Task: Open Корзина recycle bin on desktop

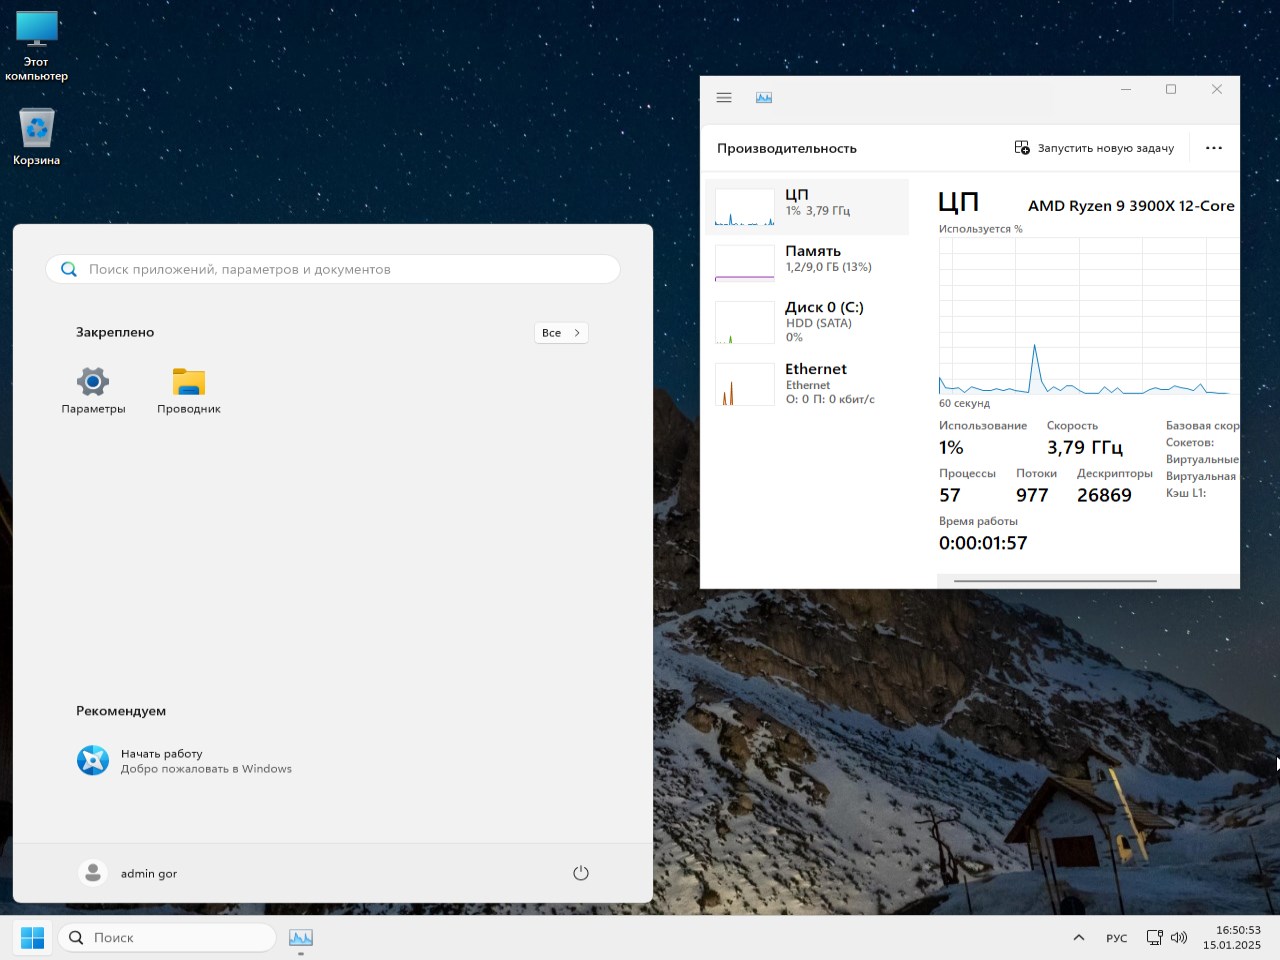Action: (37, 136)
